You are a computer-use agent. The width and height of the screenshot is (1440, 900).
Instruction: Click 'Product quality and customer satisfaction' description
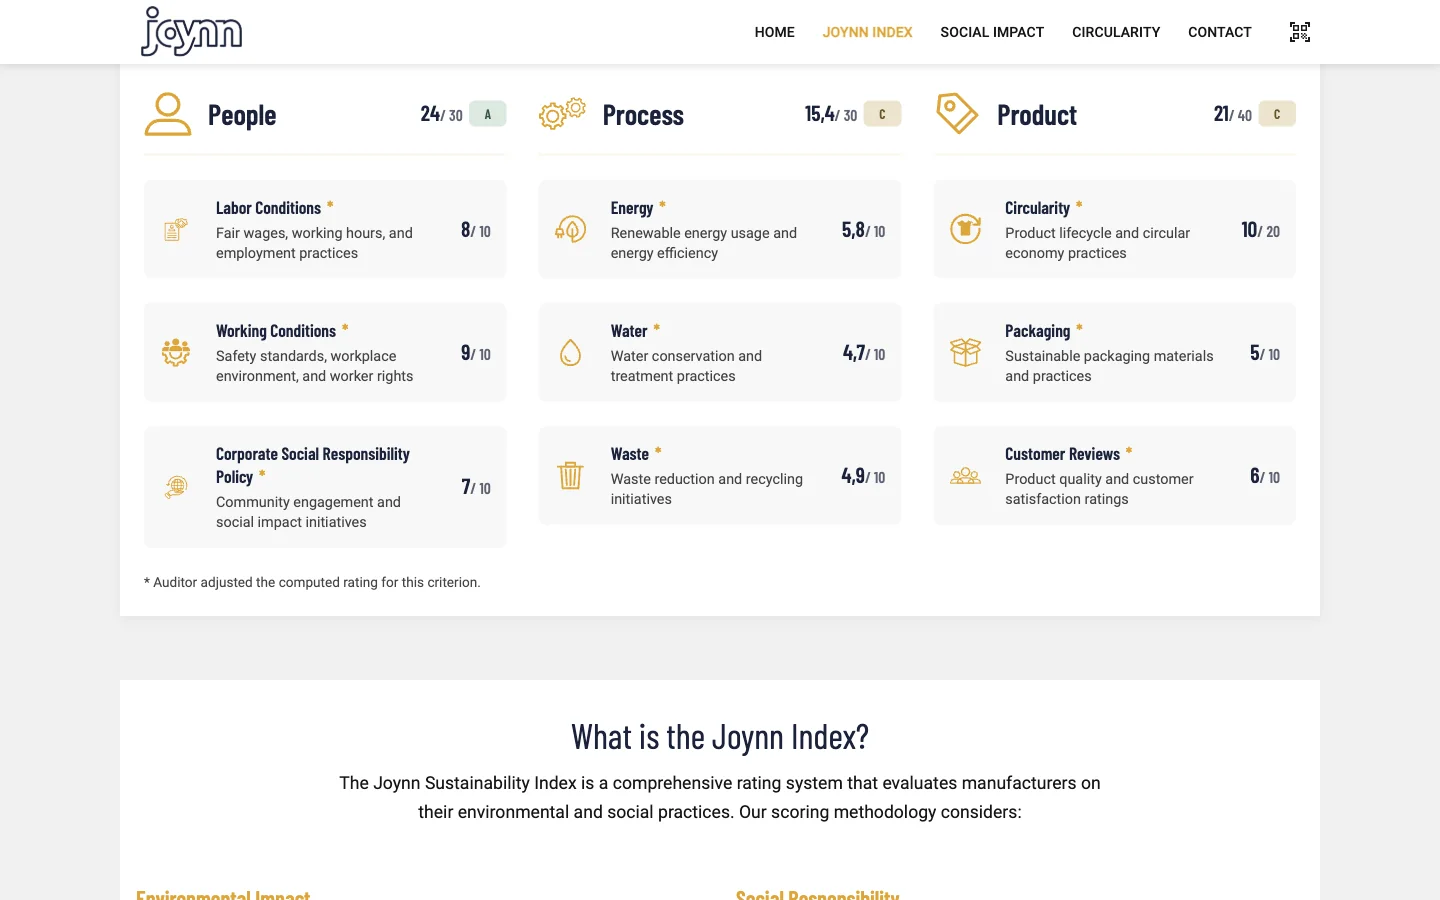coord(1099,489)
